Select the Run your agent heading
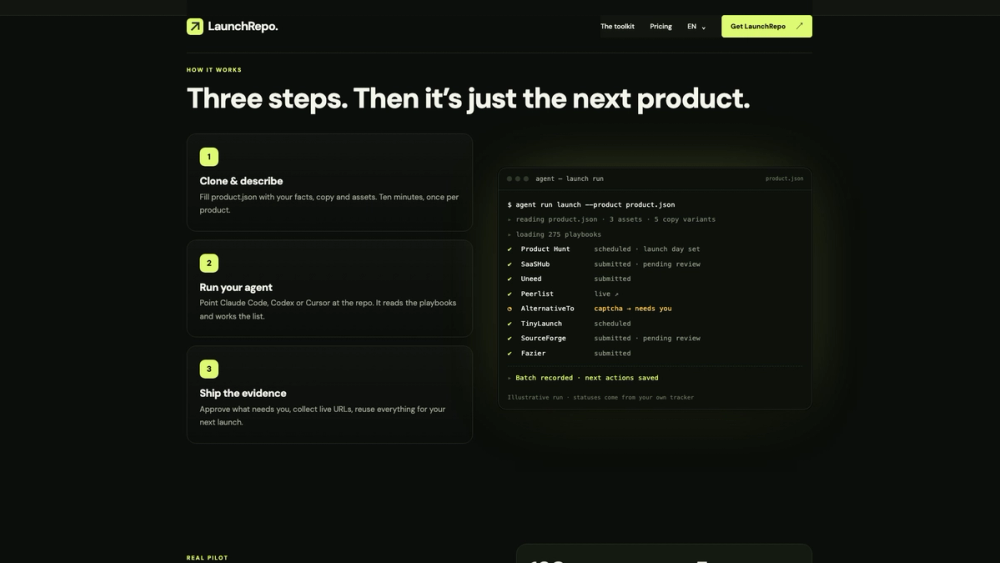Image resolution: width=1000 pixels, height=563 pixels. [235, 287]
